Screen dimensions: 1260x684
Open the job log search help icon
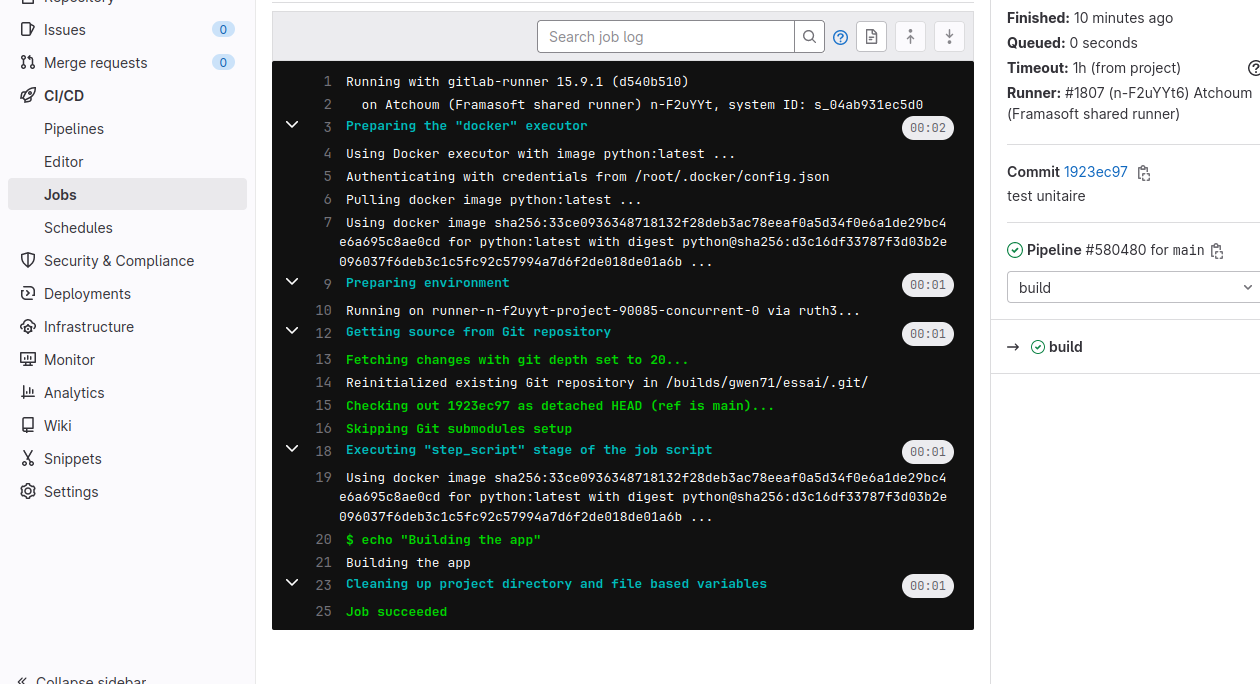pyautogui.click(x=840, y=37)
